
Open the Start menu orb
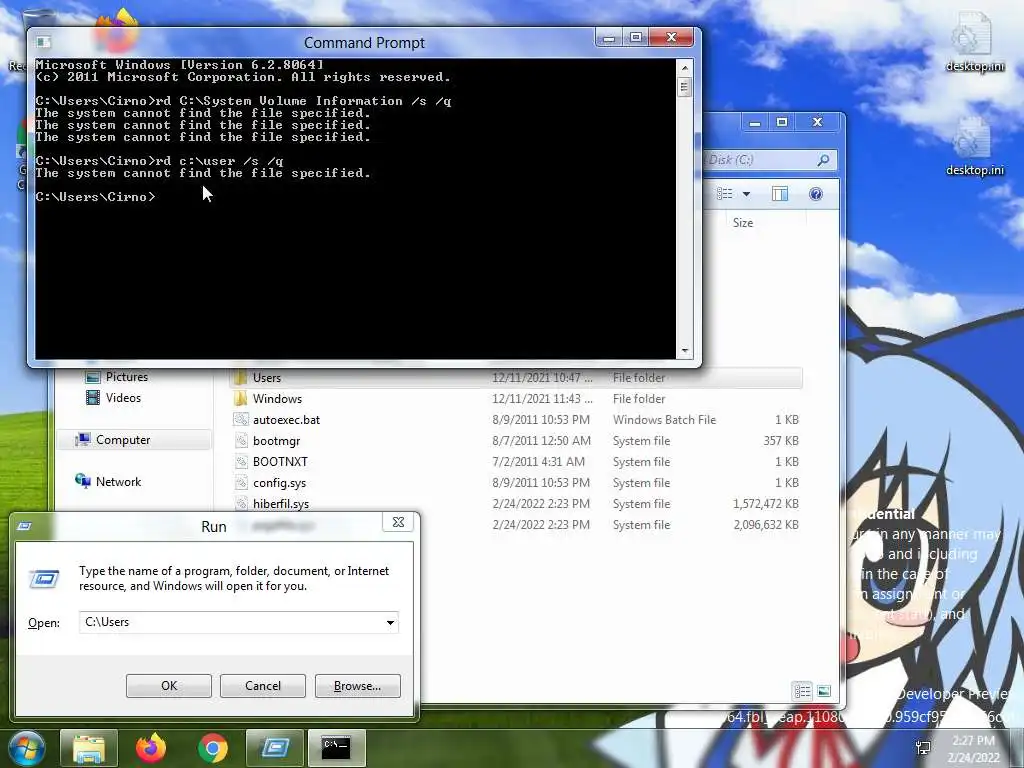point(27,748)
